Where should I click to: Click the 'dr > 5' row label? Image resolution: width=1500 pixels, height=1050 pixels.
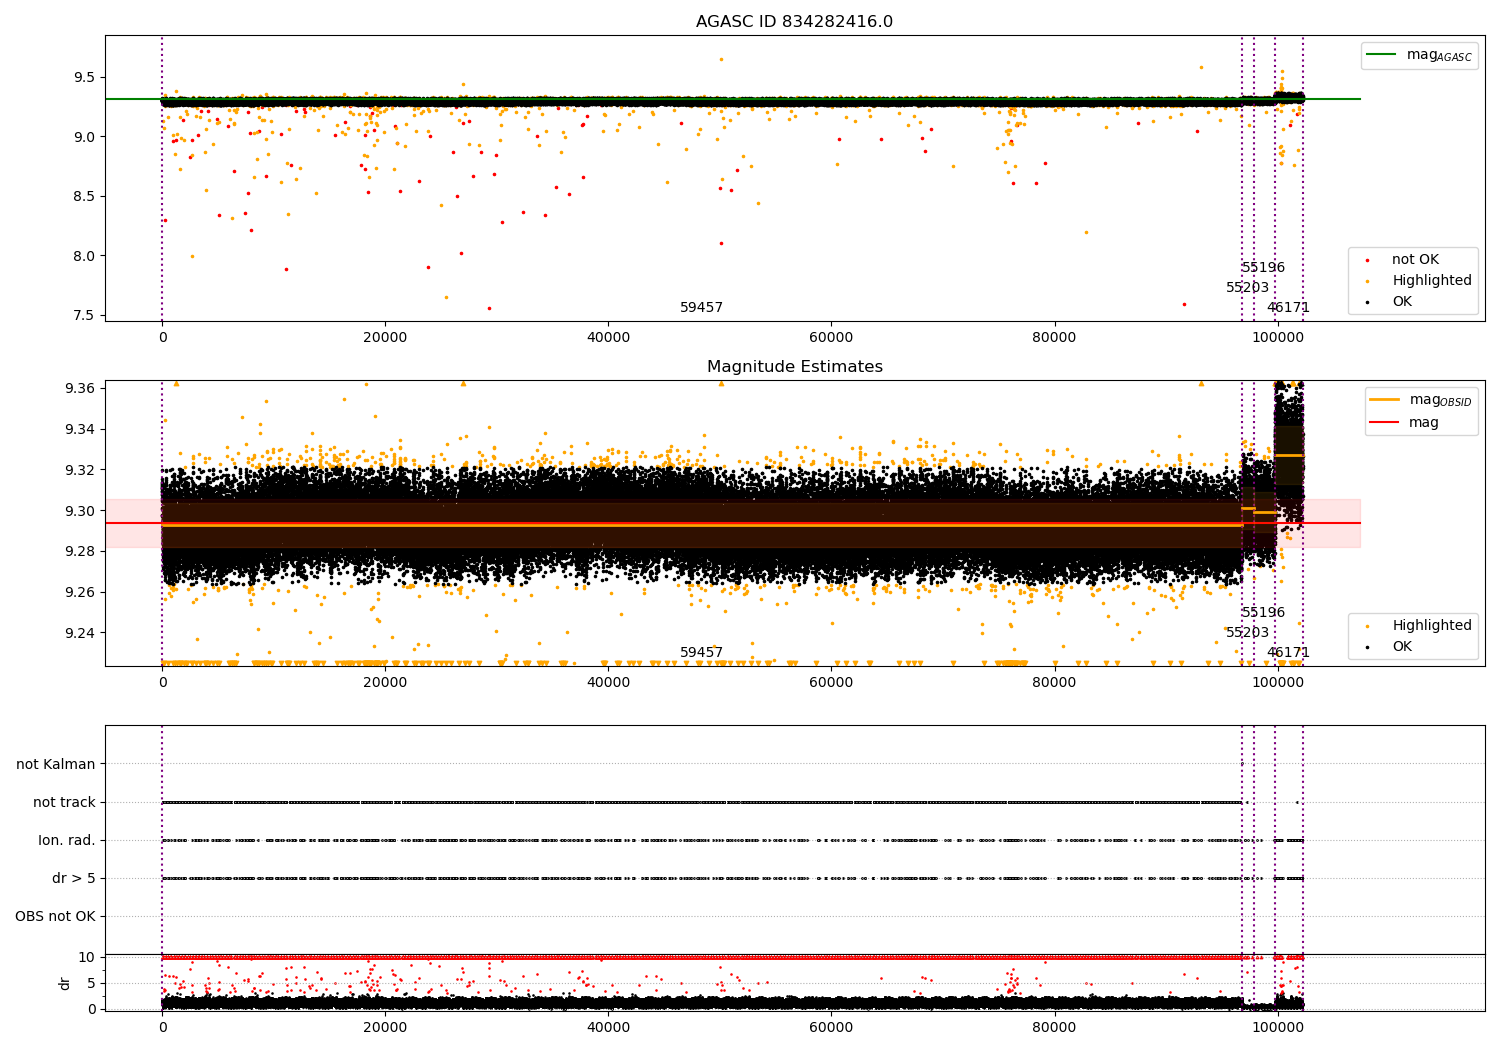pyautogui.click(x=74, y=878)
